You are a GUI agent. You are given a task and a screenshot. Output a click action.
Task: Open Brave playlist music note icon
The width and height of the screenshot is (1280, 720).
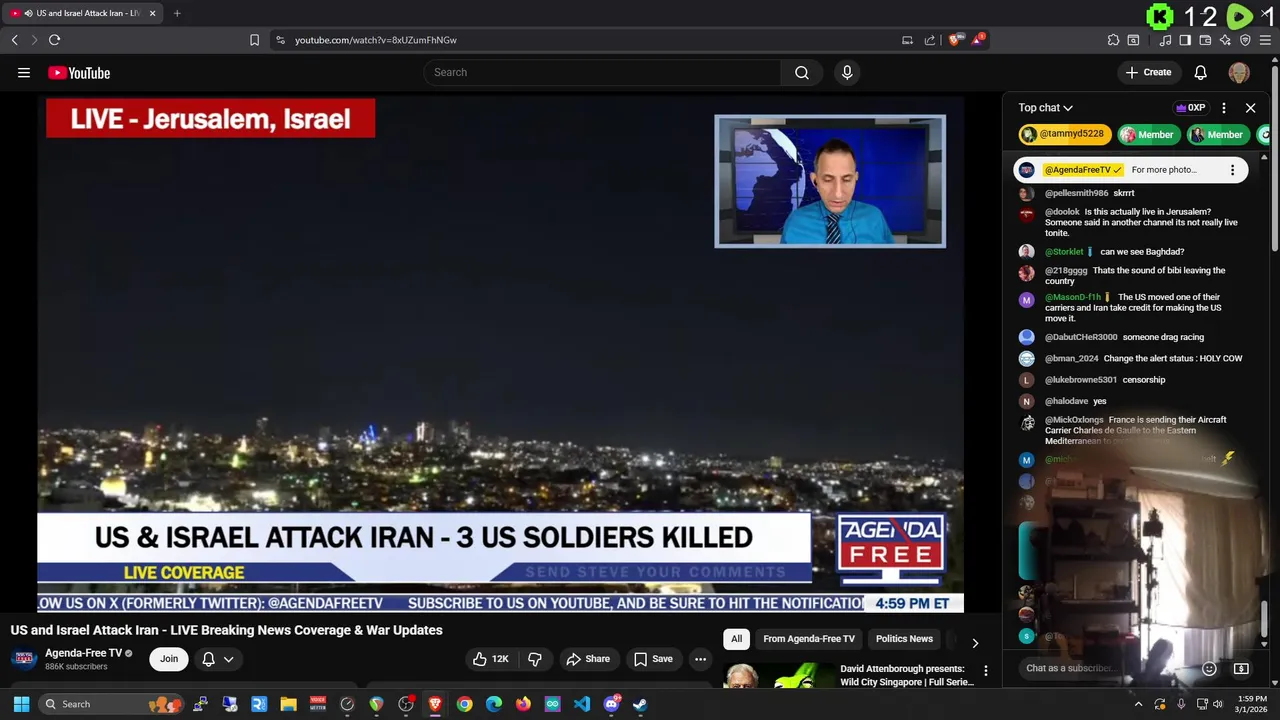(x=1165, y=40)
